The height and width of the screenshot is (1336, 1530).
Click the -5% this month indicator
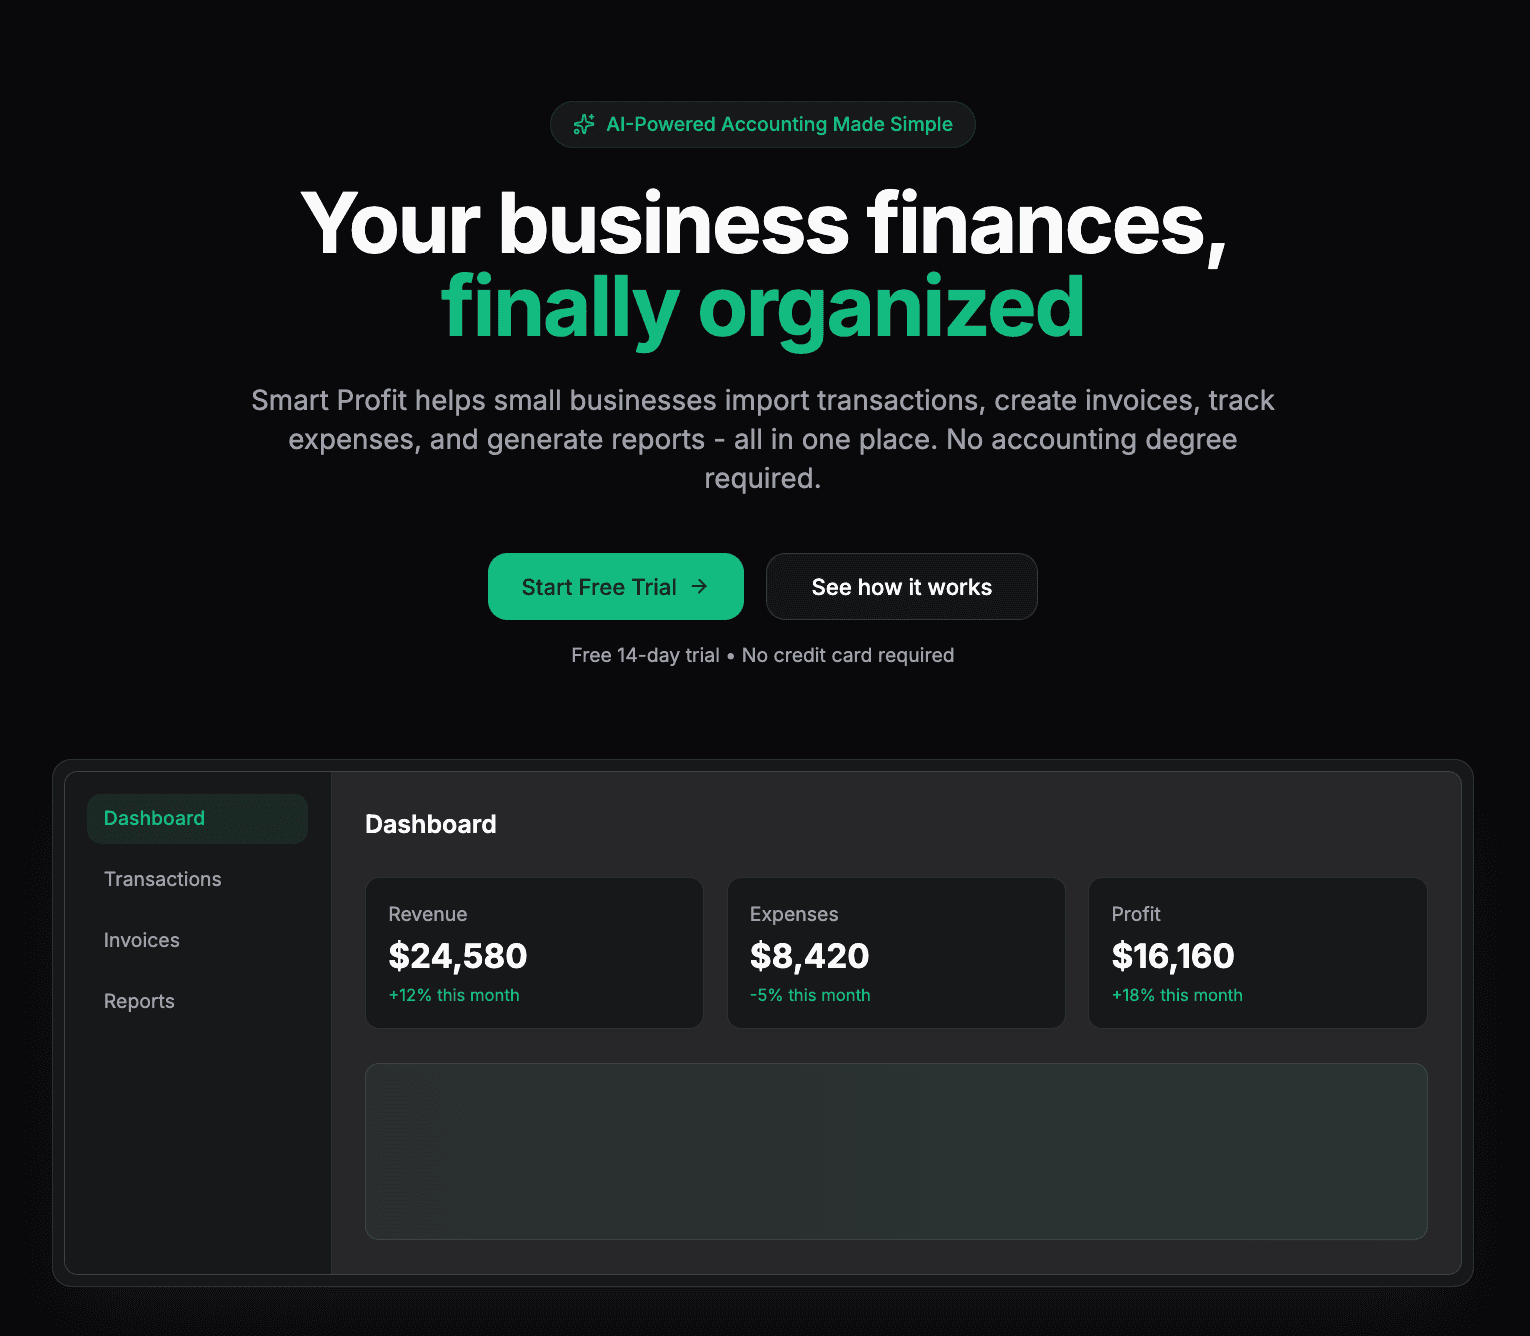pos(810,995)
